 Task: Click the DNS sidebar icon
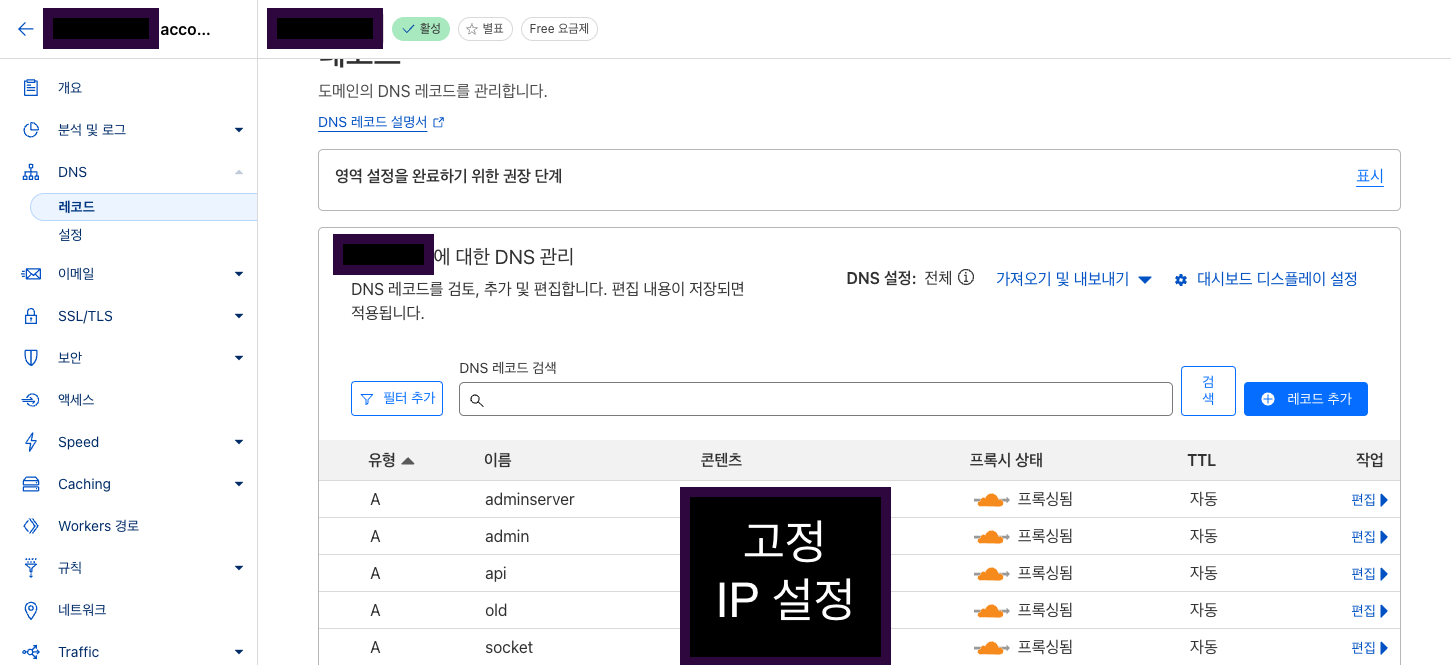click(30, 171)
